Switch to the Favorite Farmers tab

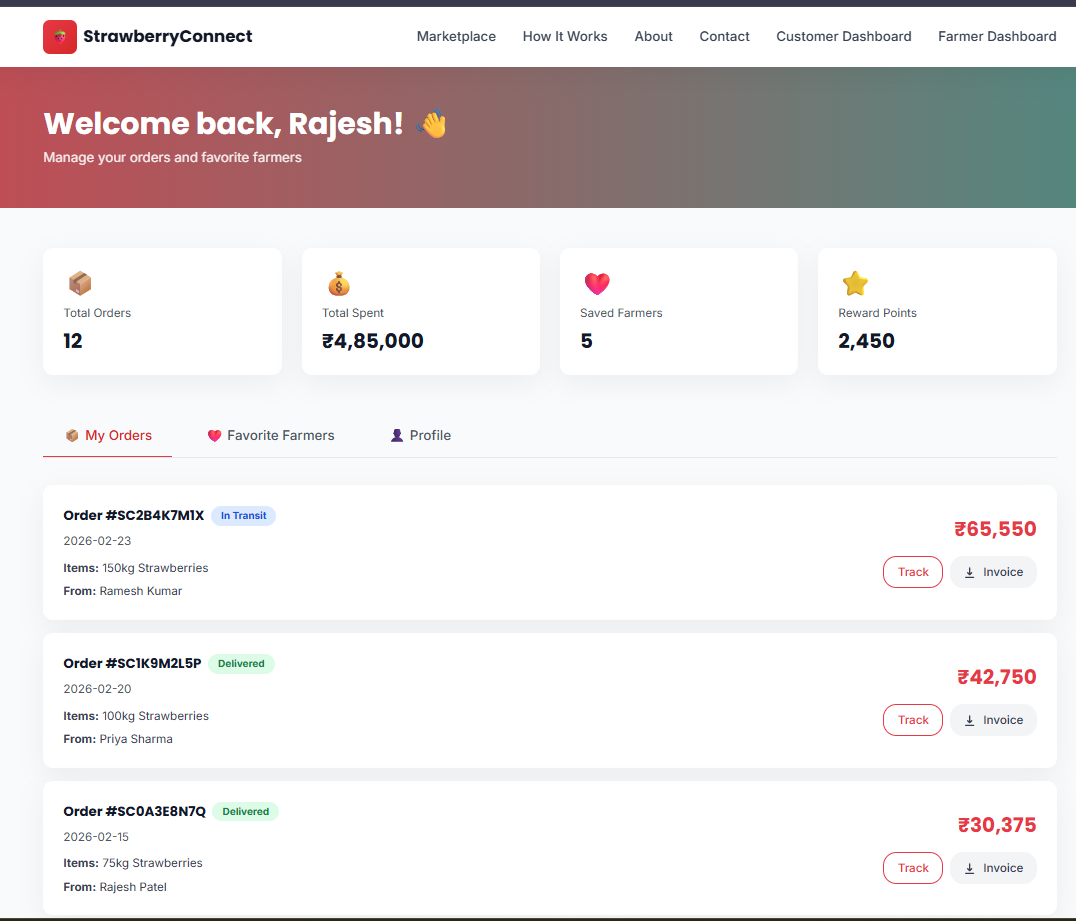pyautogui.click(x=271, y=436)
